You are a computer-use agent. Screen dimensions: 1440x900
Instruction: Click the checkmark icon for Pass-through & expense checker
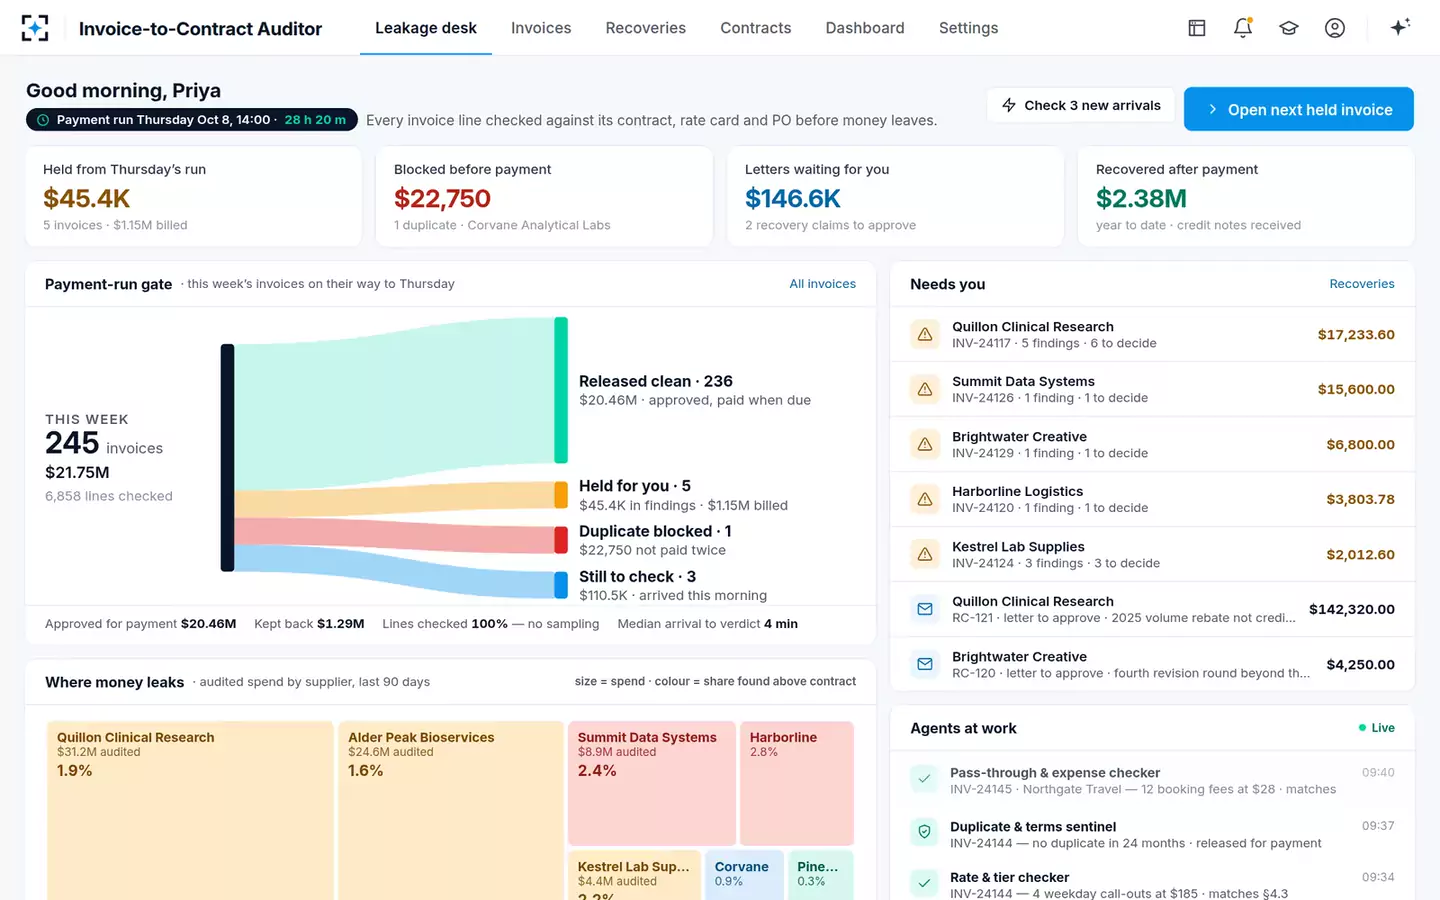[x=924, y=778]
